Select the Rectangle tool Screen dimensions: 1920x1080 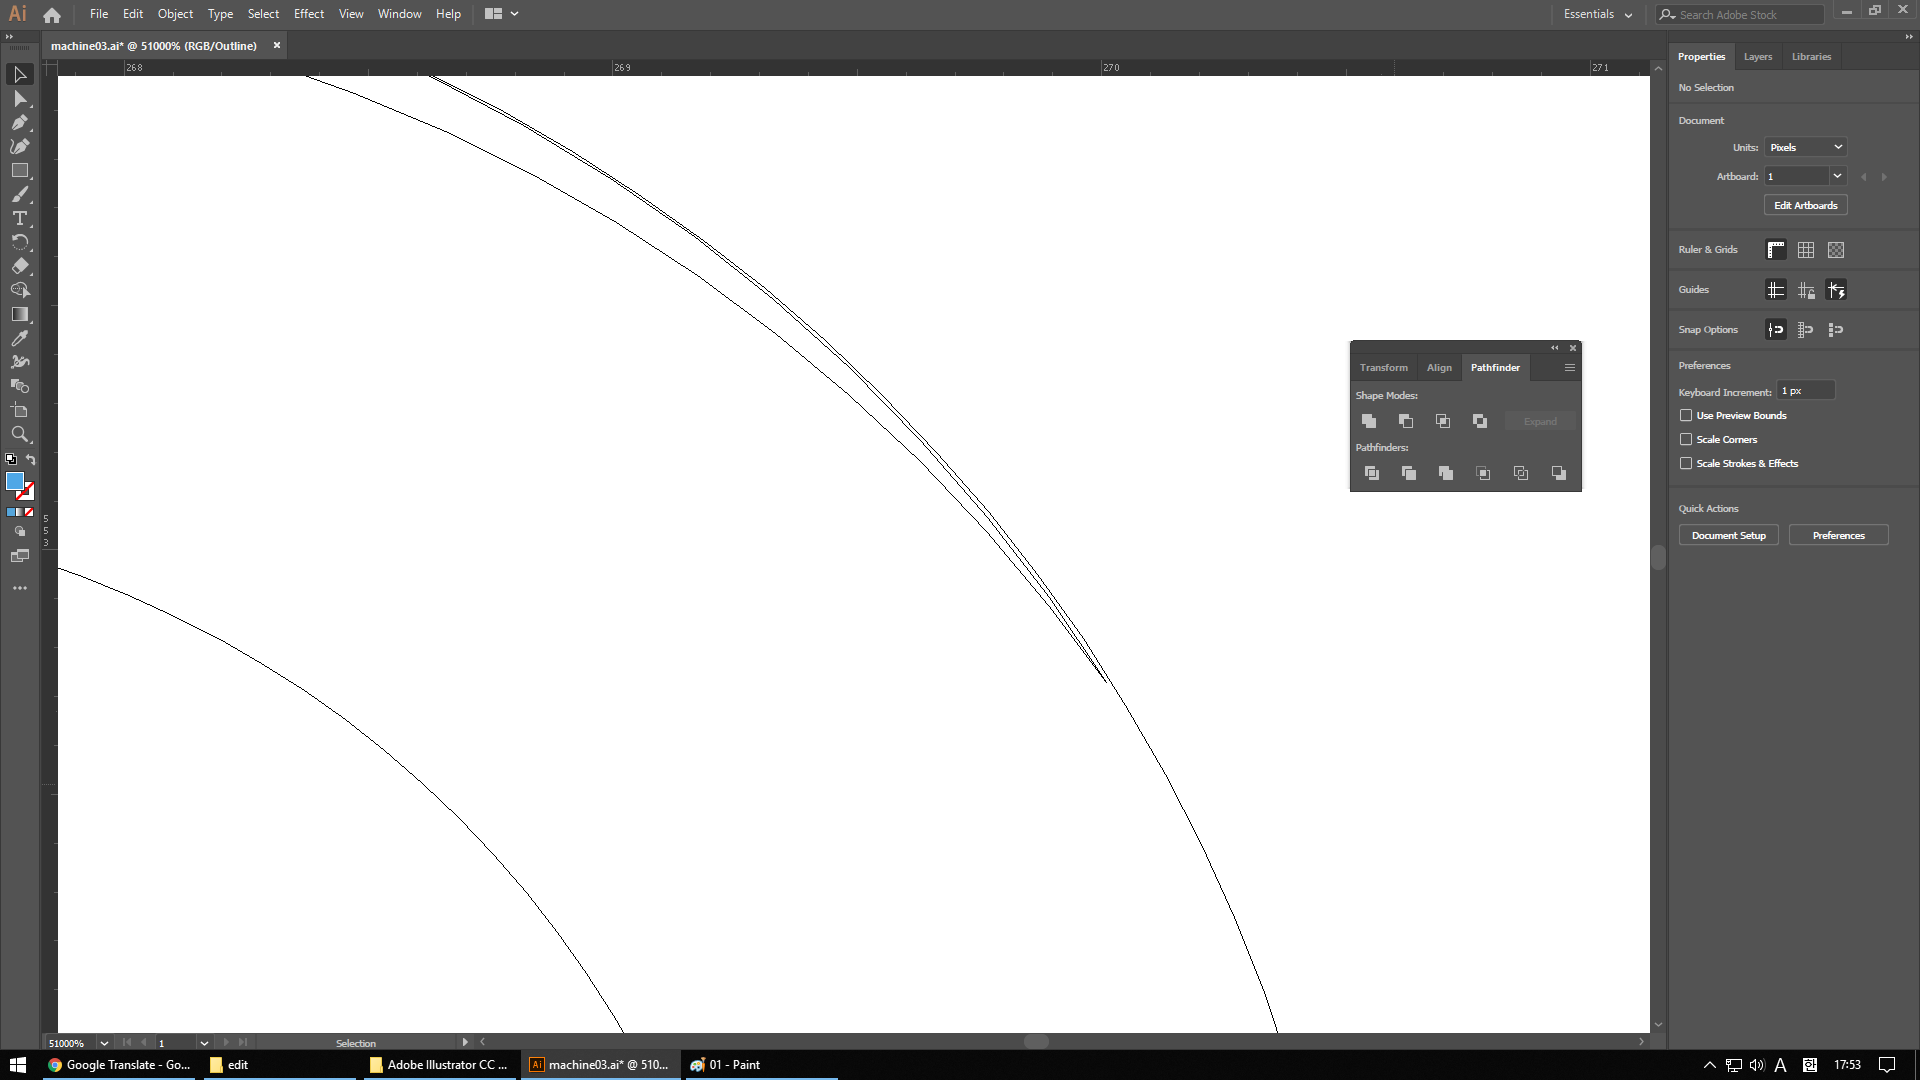coord(20,170)
